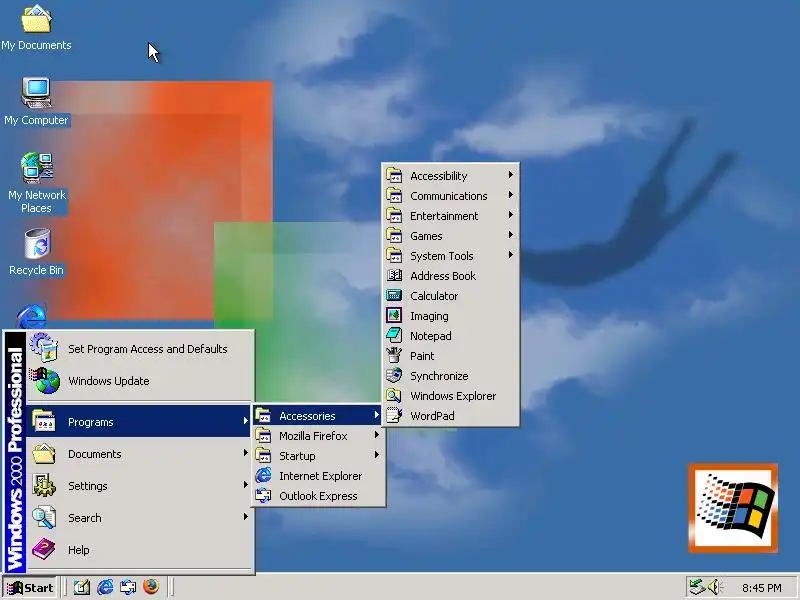Click the Calculator icon

(x=394, y=295)
